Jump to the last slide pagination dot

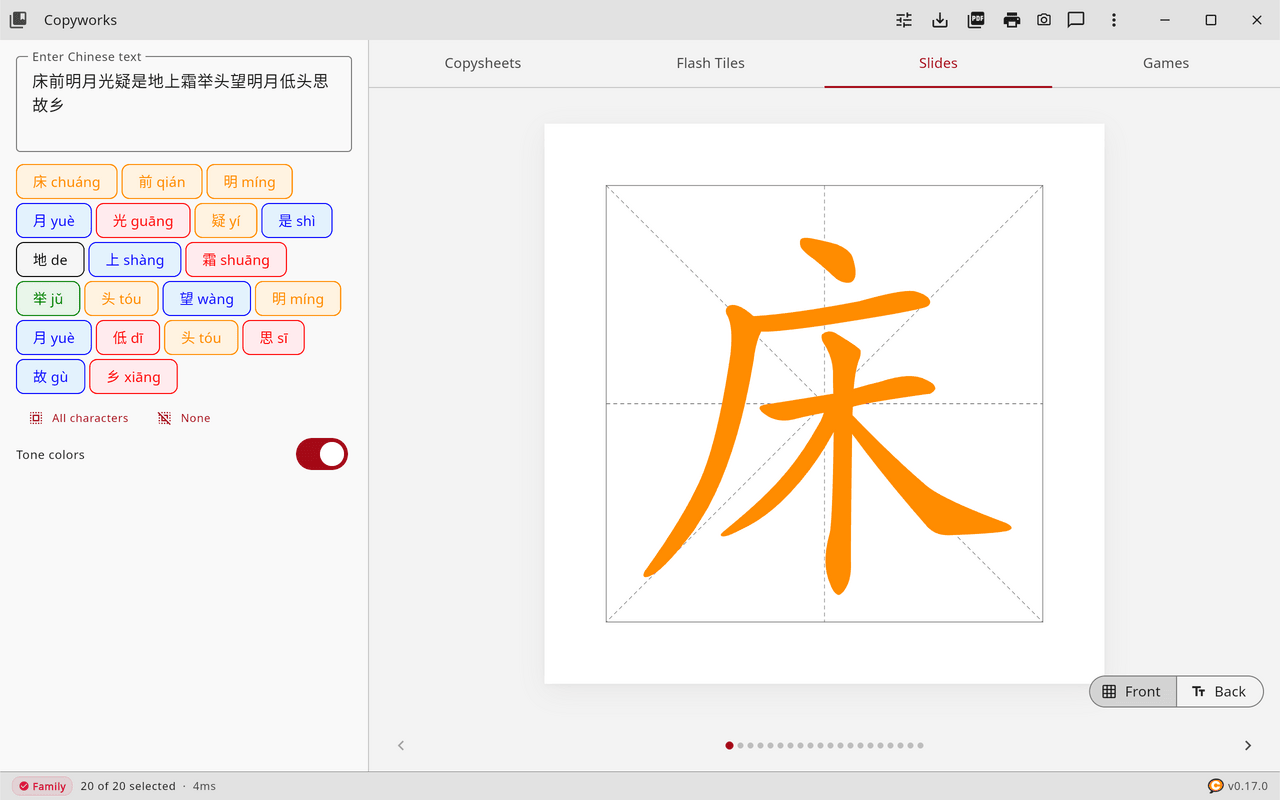pyautogui.click(x=920, y=745)
